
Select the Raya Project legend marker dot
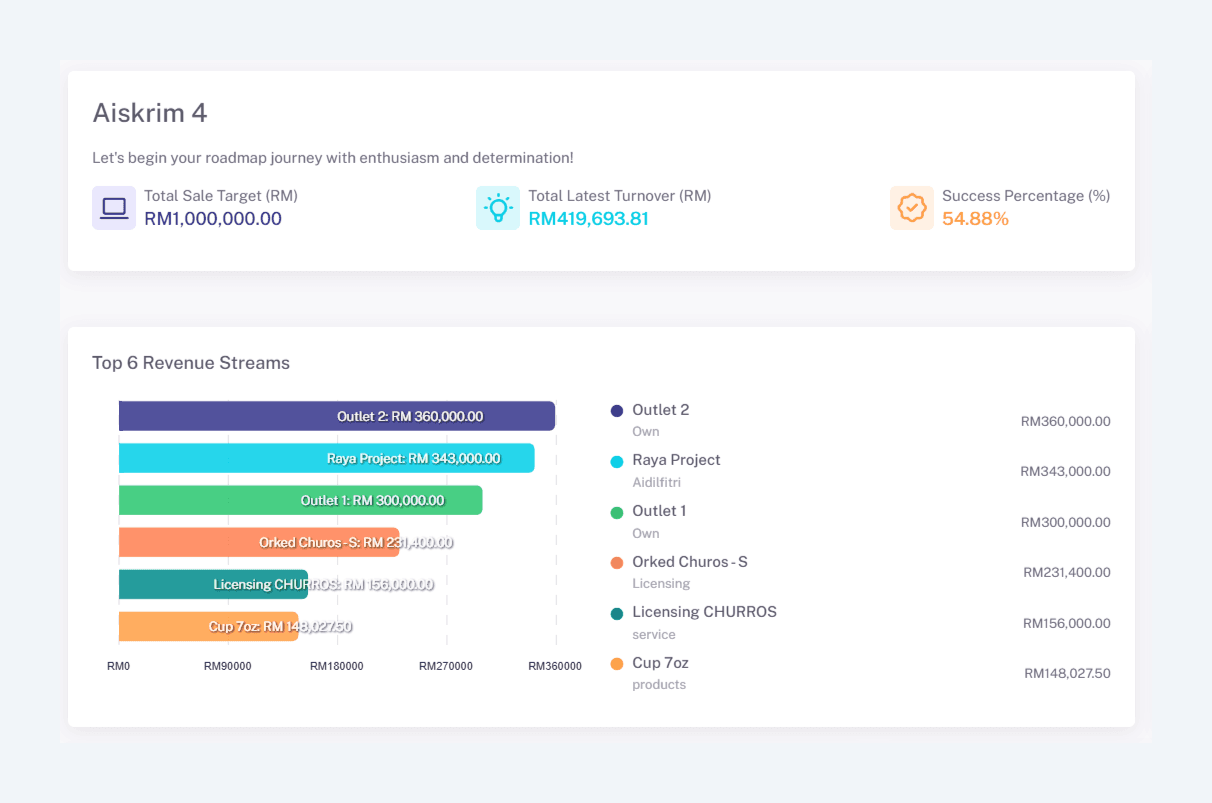(x=615, y=460)
